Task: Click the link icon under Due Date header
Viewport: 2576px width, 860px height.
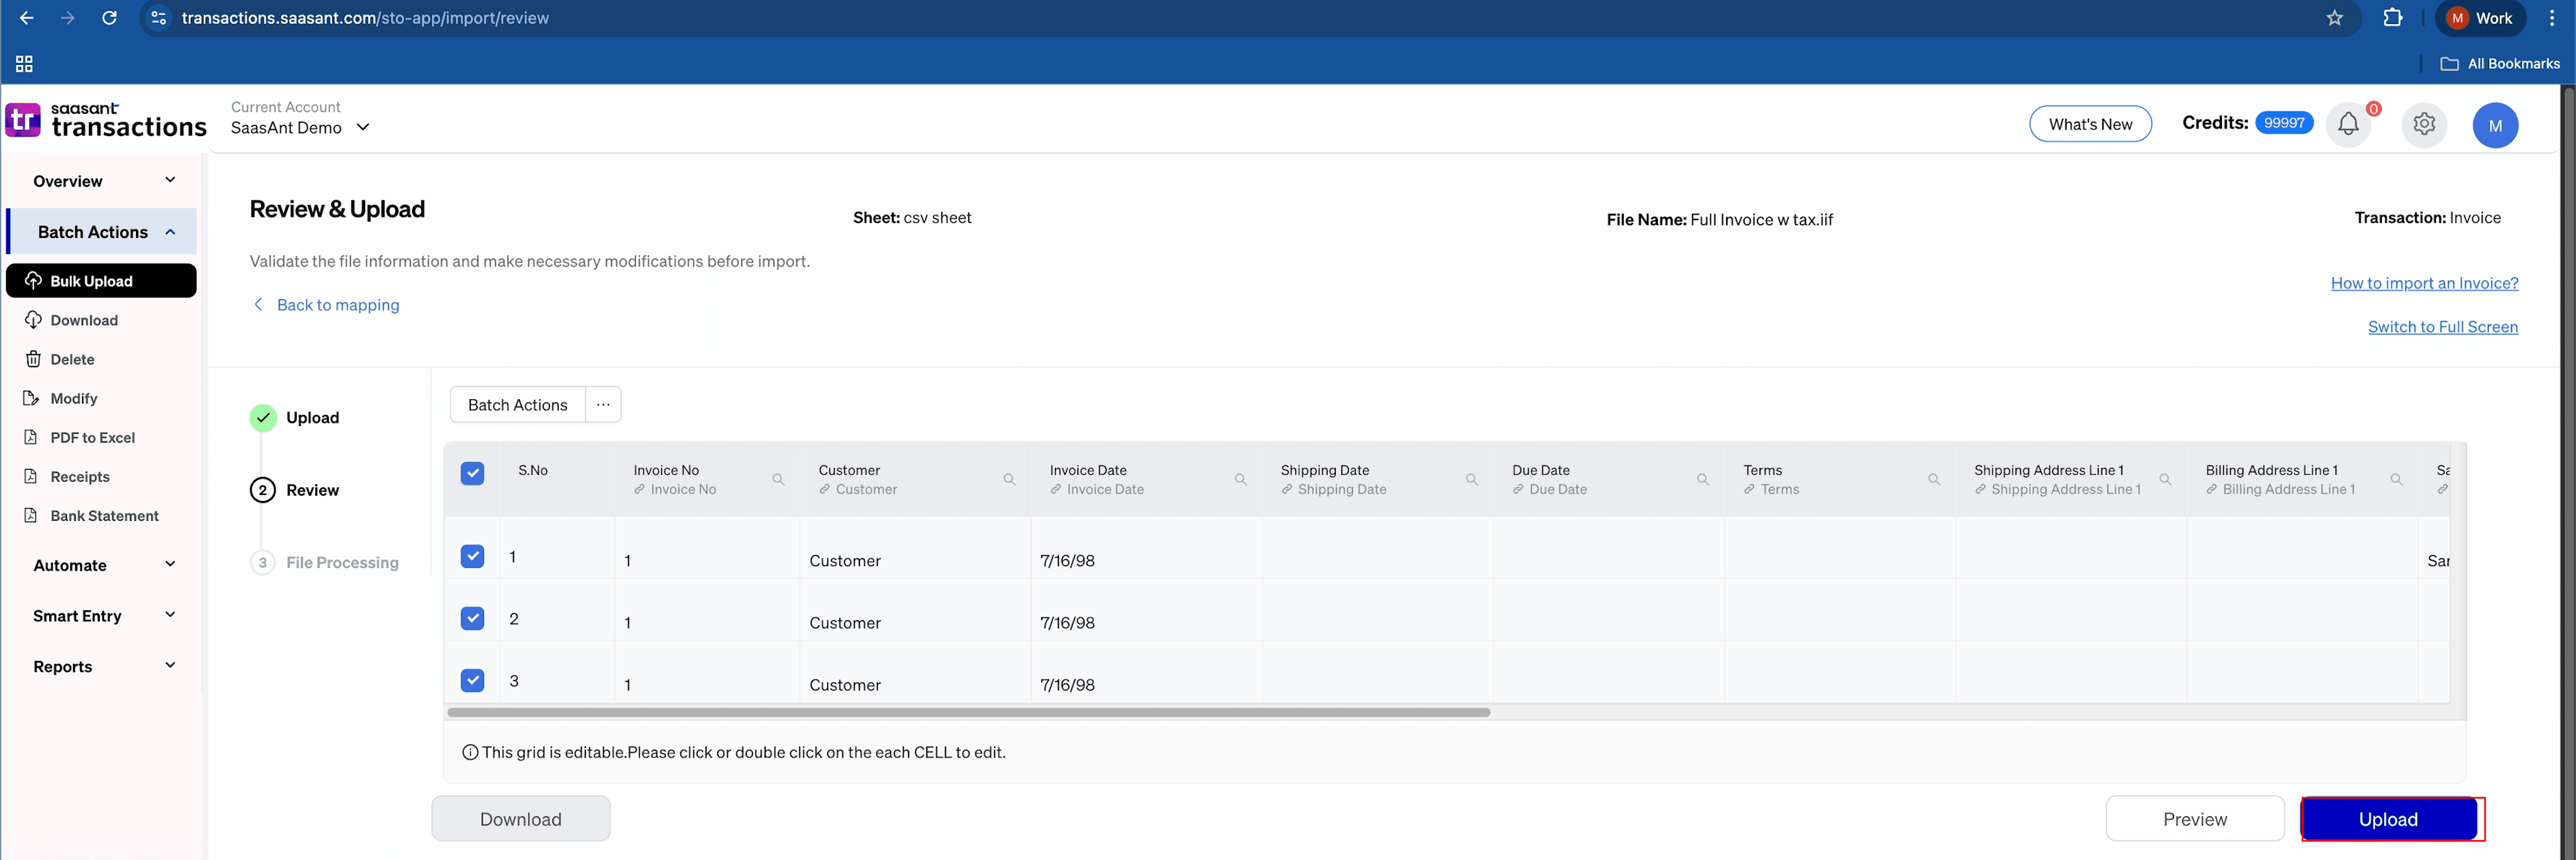Action: [1518, 490]
